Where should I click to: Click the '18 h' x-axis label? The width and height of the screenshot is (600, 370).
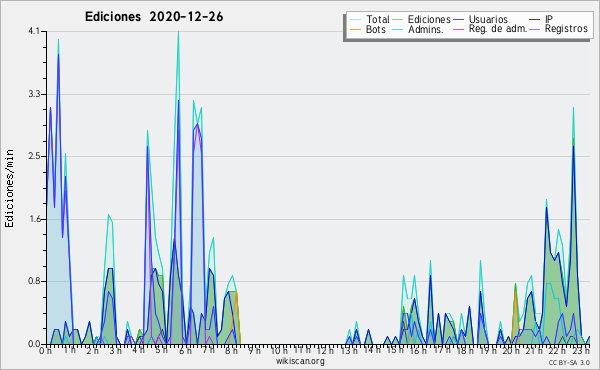tap(465, 350)
